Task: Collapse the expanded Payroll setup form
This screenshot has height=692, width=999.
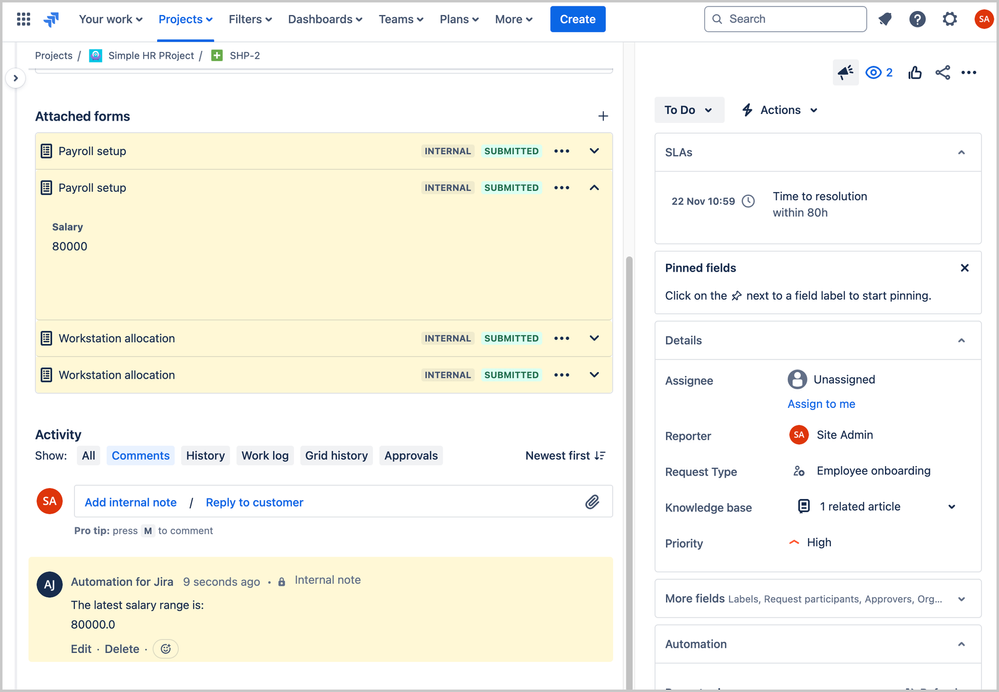Action: [594, 188]
